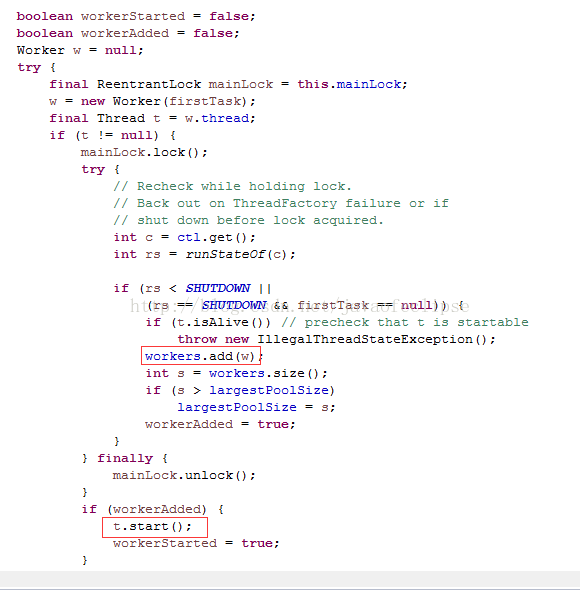Click the 'if (workerAdded) {' line
Image resolution: width=580 pixels, height=590 pixels.
pyautogui.click(x=153, y=509)
